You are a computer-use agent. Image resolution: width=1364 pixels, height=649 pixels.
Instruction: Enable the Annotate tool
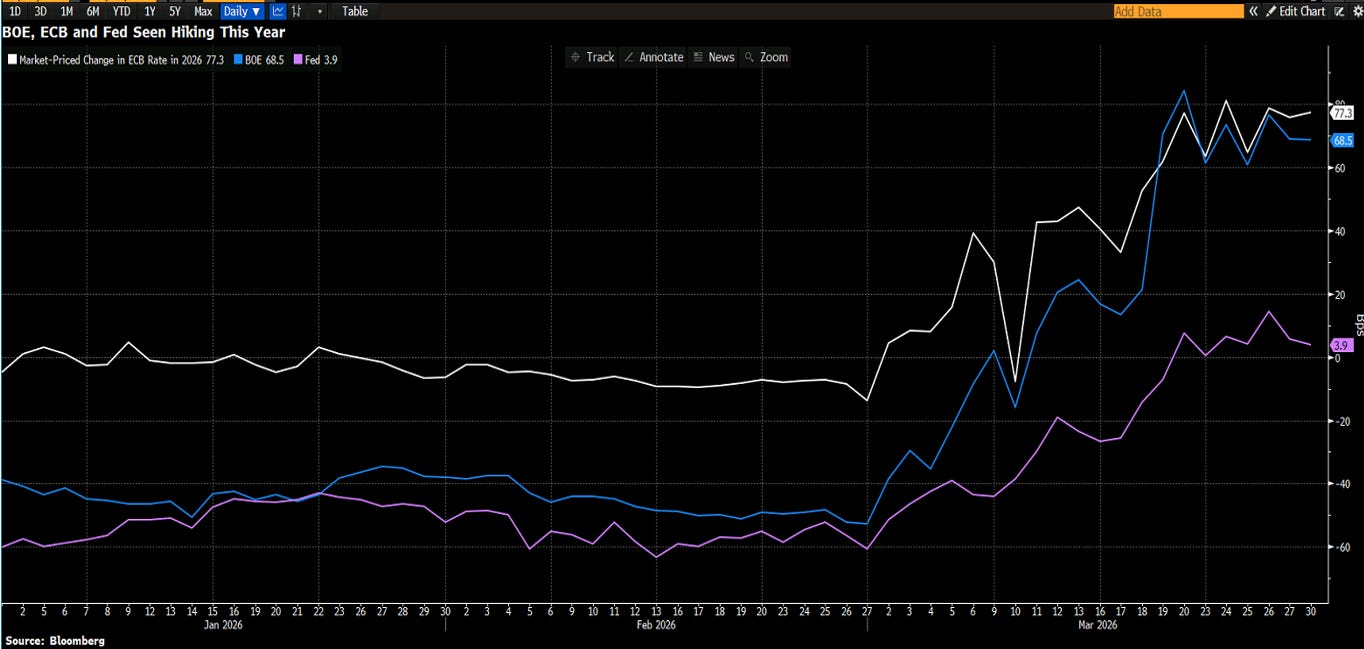654,57
